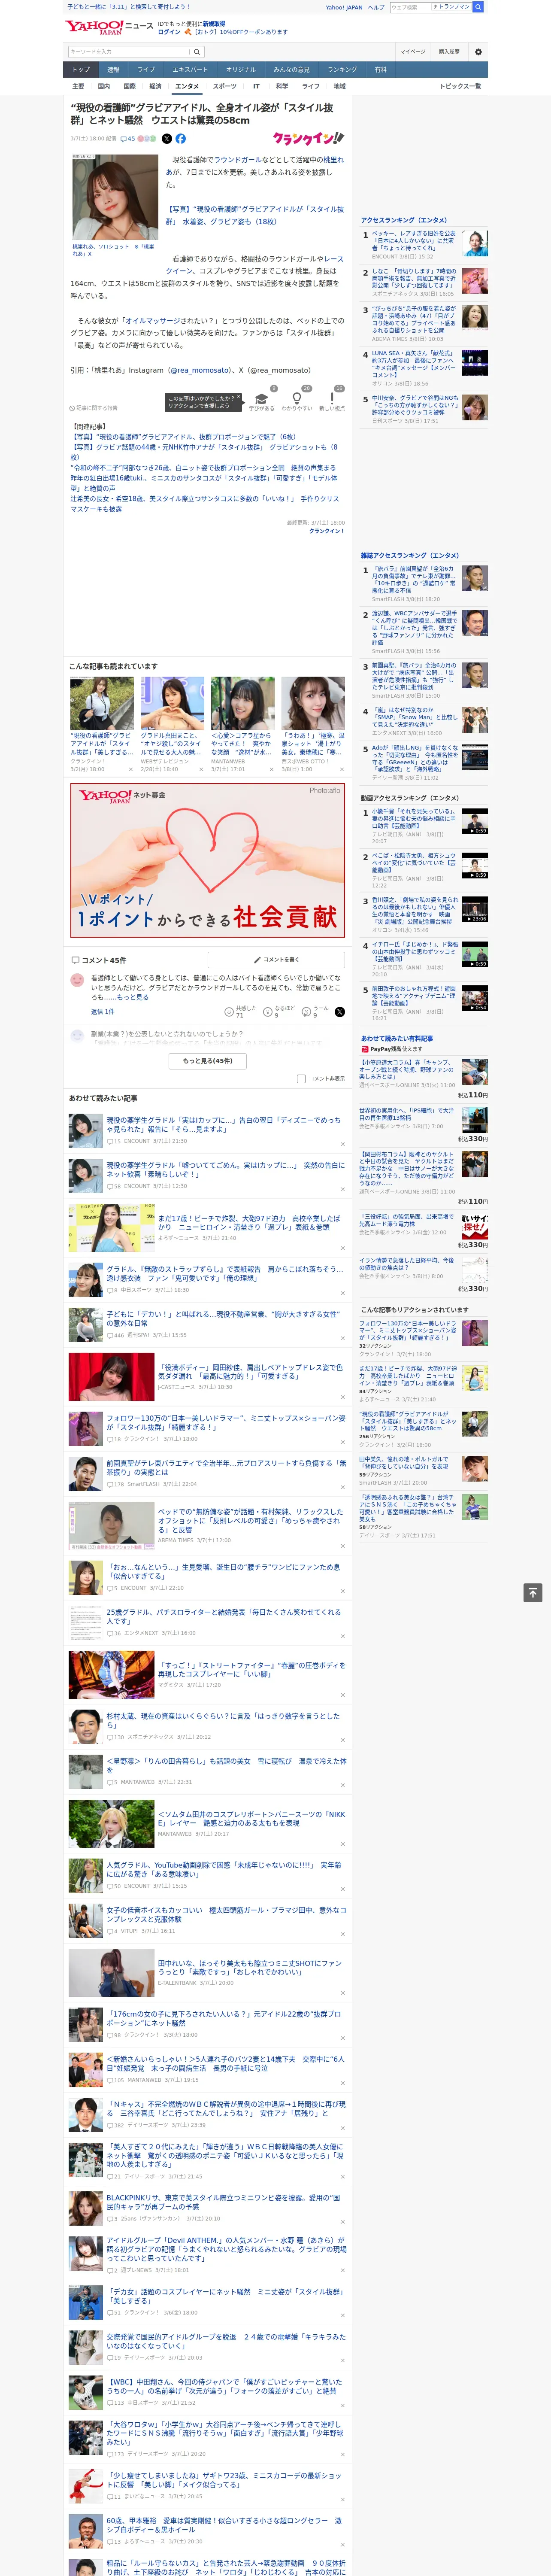This screenshot has width=551, height=2576.
Task: Expand the first comment's もっと見る link
Action: [133, 997]
